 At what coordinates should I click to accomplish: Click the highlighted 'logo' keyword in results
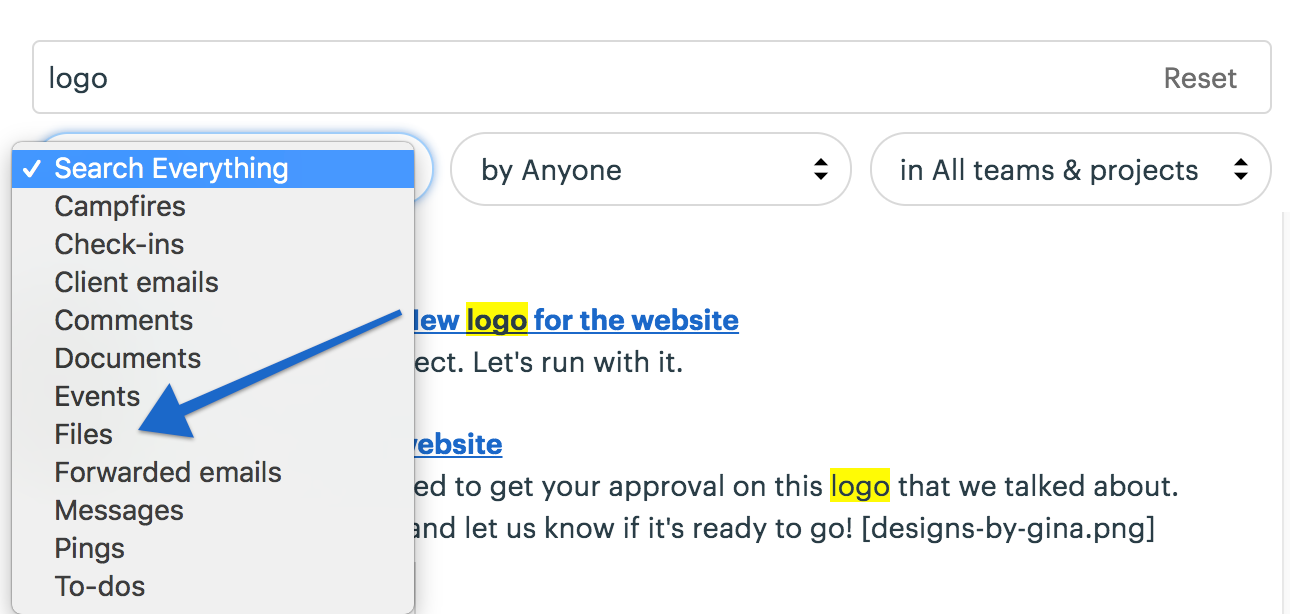click(858, 486)
